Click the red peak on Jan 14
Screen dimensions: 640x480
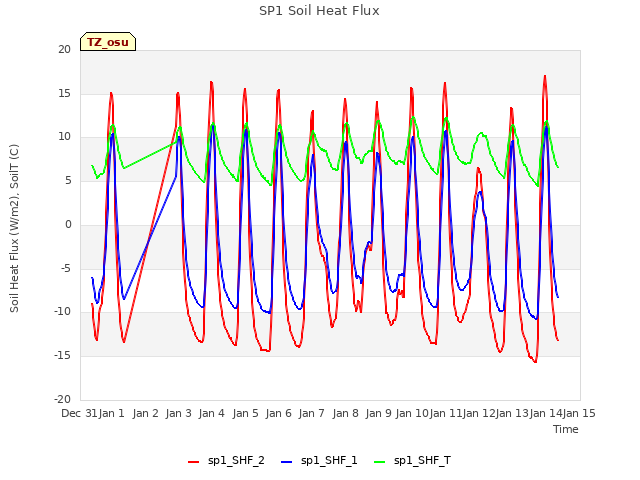545,76
